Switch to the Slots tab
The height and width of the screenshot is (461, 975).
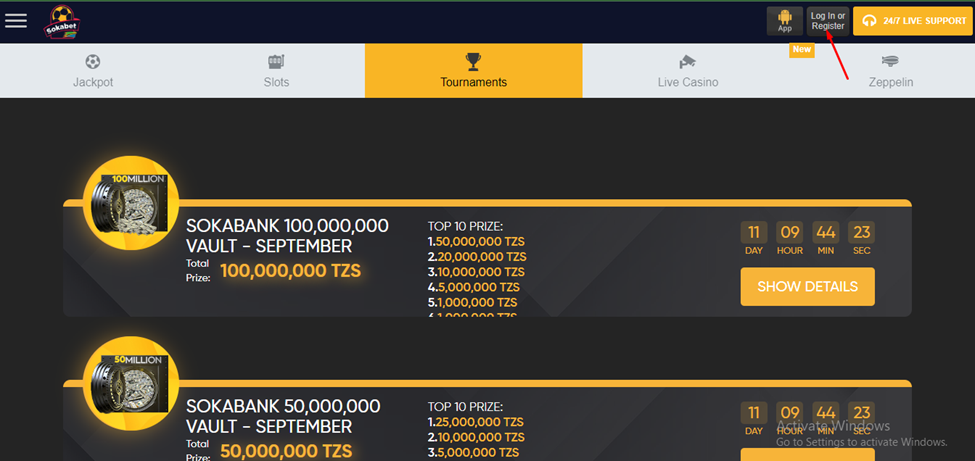(276, 71)
